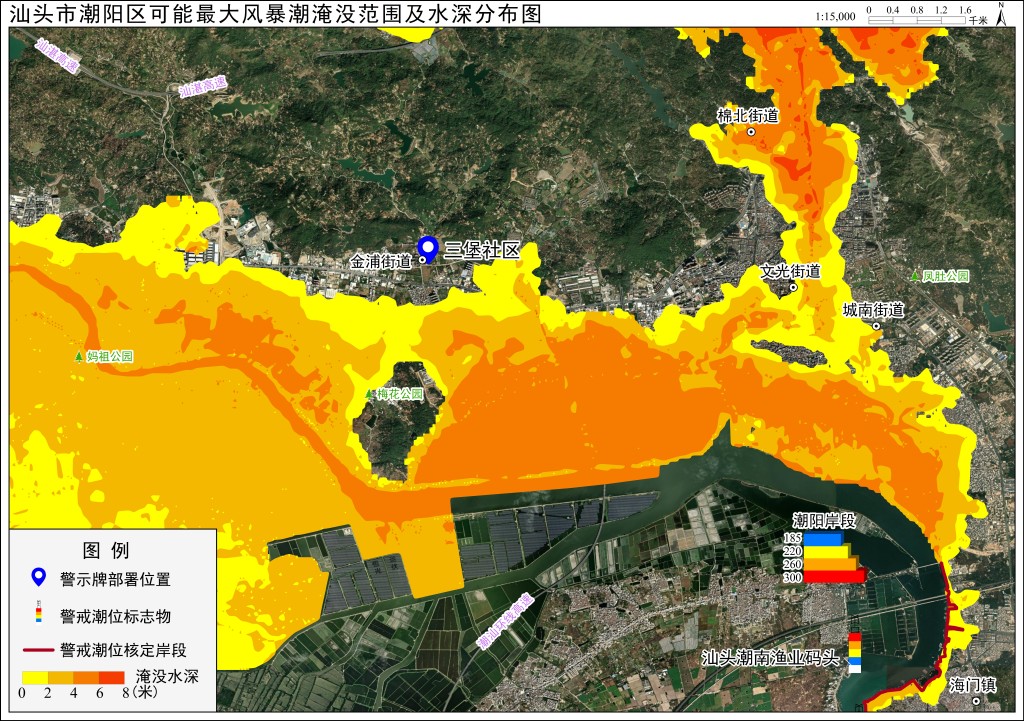This screenshot has height=721, width=1024.
Task: Select the scale ratio text 1:15,000
Action: [835, 16]
